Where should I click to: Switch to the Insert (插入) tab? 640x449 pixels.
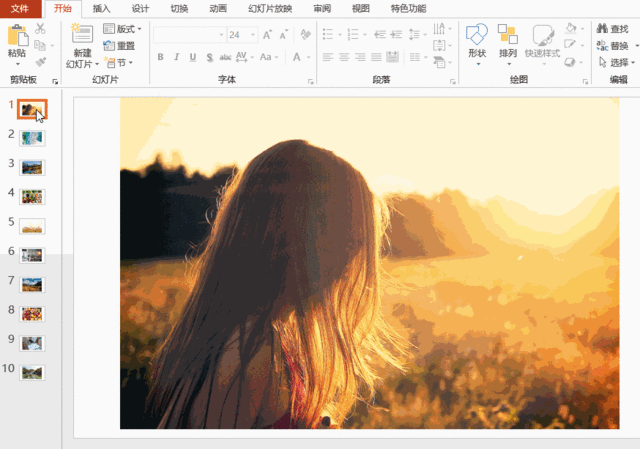click(x=102, y=8)
